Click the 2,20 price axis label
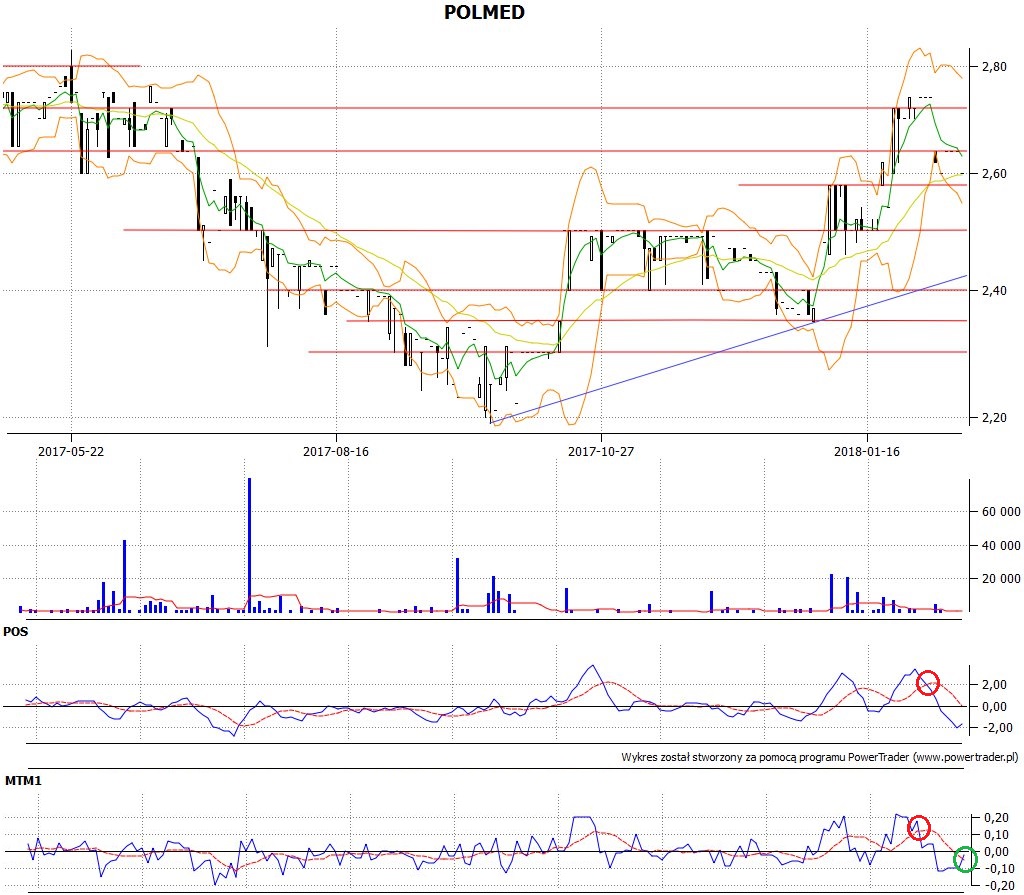Screen dimensions: 1024x895 click(993, 417)
